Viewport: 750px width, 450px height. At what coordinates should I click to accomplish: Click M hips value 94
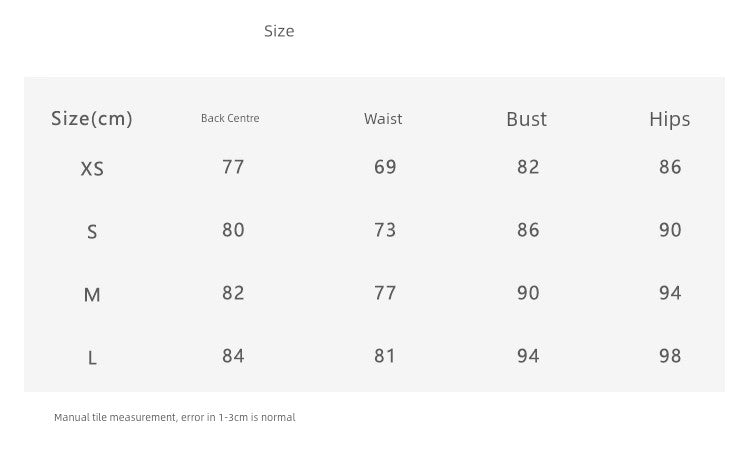click(x=670, y=293)
